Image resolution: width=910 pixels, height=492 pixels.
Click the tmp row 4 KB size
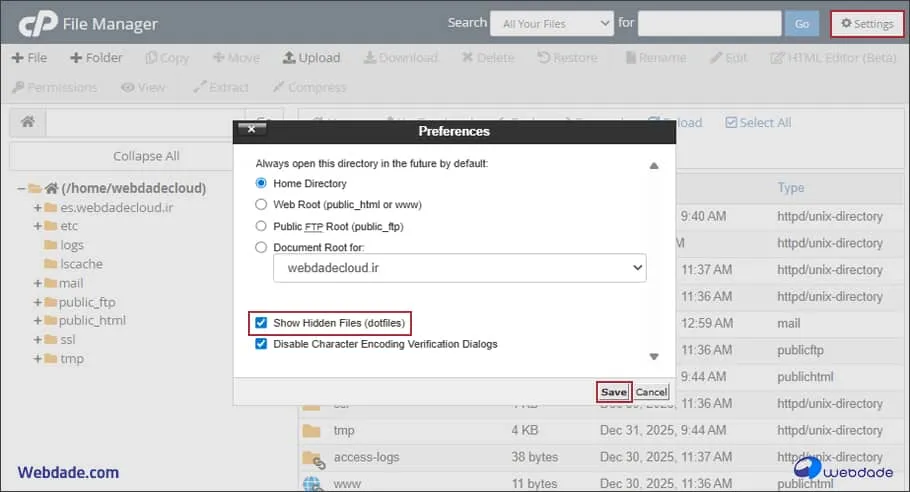point(525,430)
